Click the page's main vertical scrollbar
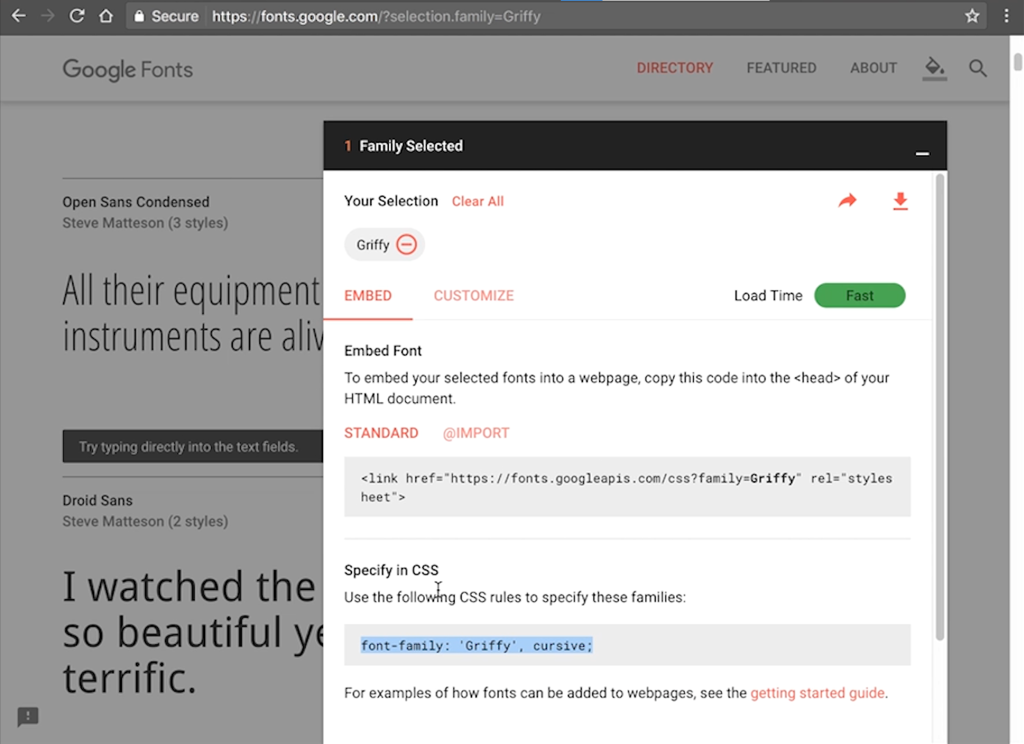Image resolution: width=1024 pixels, height=744 pixels. (x=1017, y=62)
